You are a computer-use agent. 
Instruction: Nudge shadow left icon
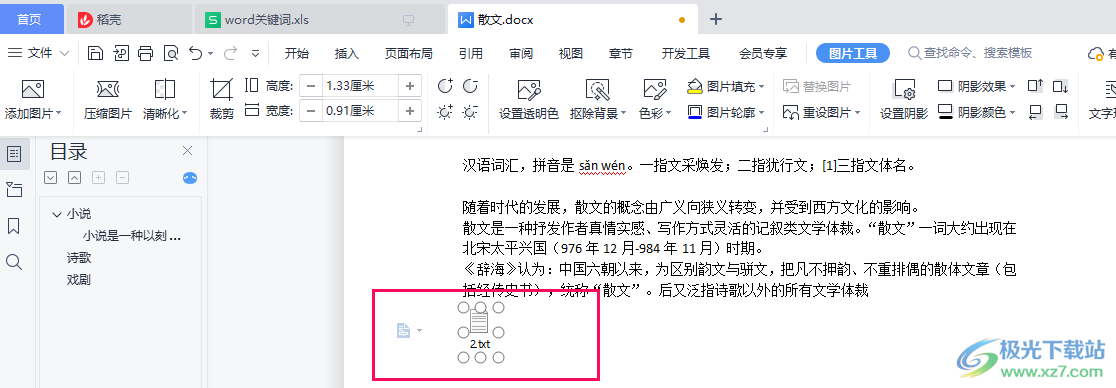[1036, 112]
